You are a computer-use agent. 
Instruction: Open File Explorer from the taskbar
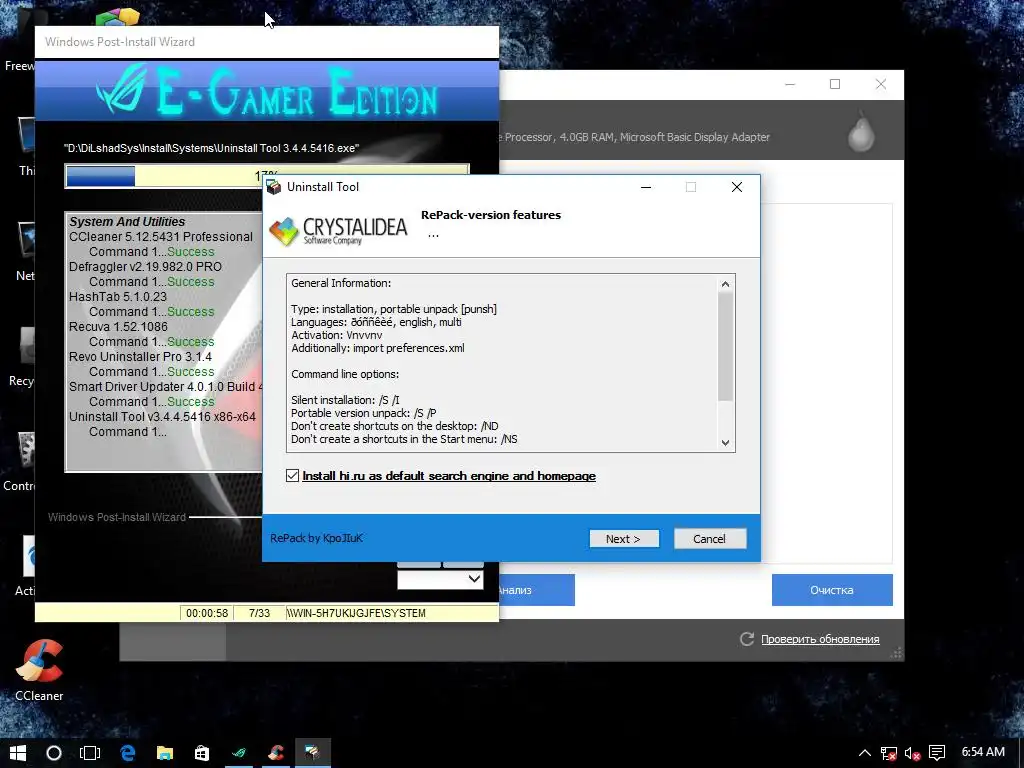(165, 752)
